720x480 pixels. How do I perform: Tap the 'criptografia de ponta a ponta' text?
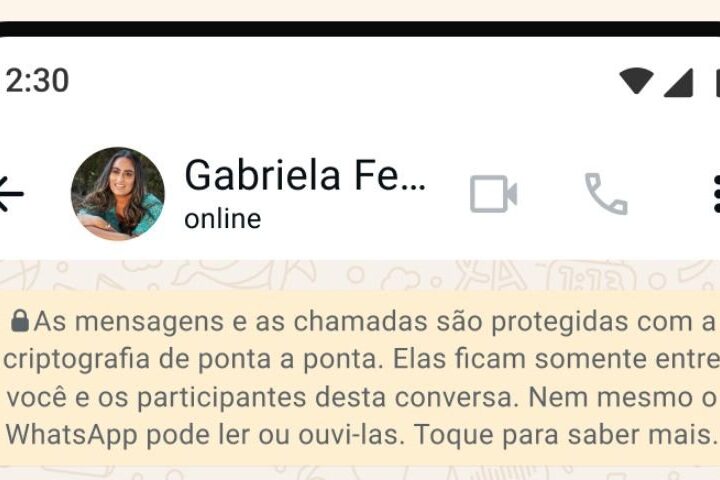[193, 359]
